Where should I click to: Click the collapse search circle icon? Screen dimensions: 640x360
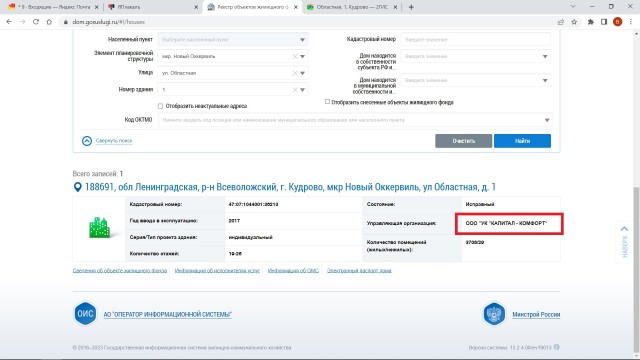(x=87, y=141)
